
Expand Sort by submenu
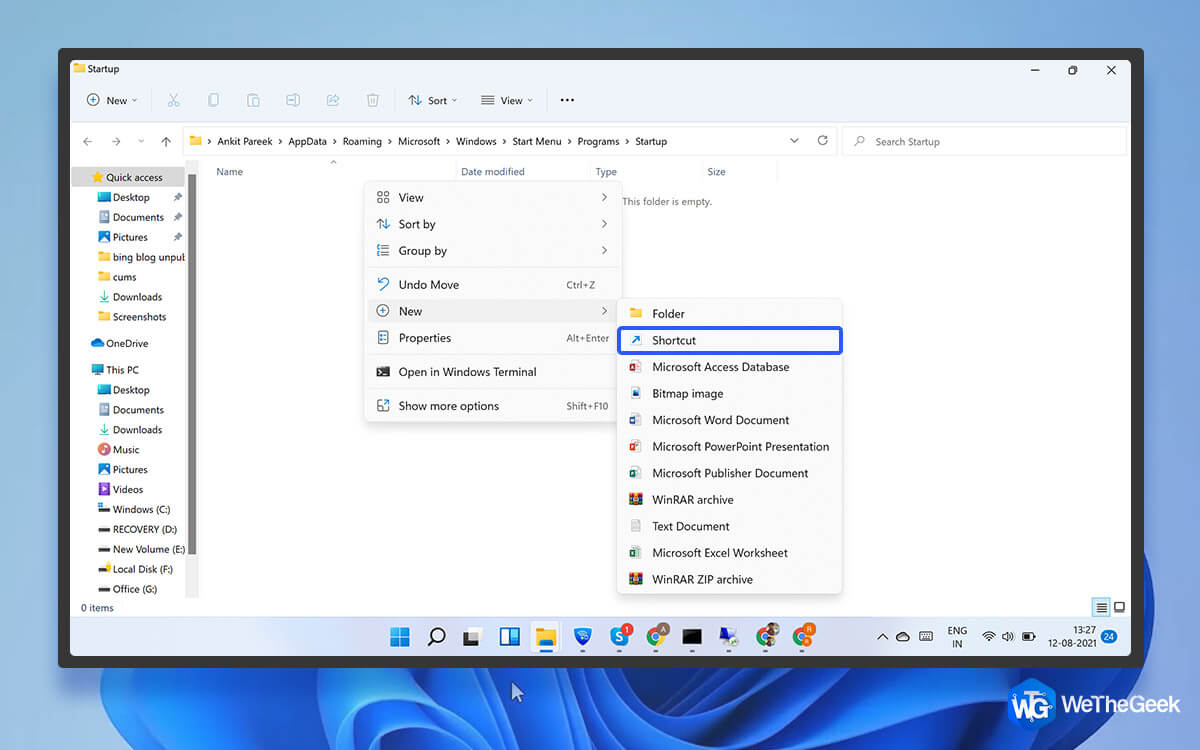pos(493,224)
